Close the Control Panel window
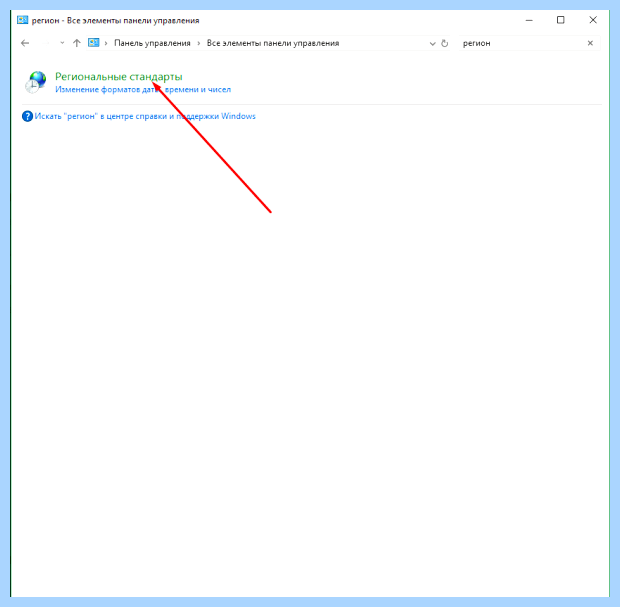Image resolution: width=620 pixels, height=607 pixels. point(593,20)
